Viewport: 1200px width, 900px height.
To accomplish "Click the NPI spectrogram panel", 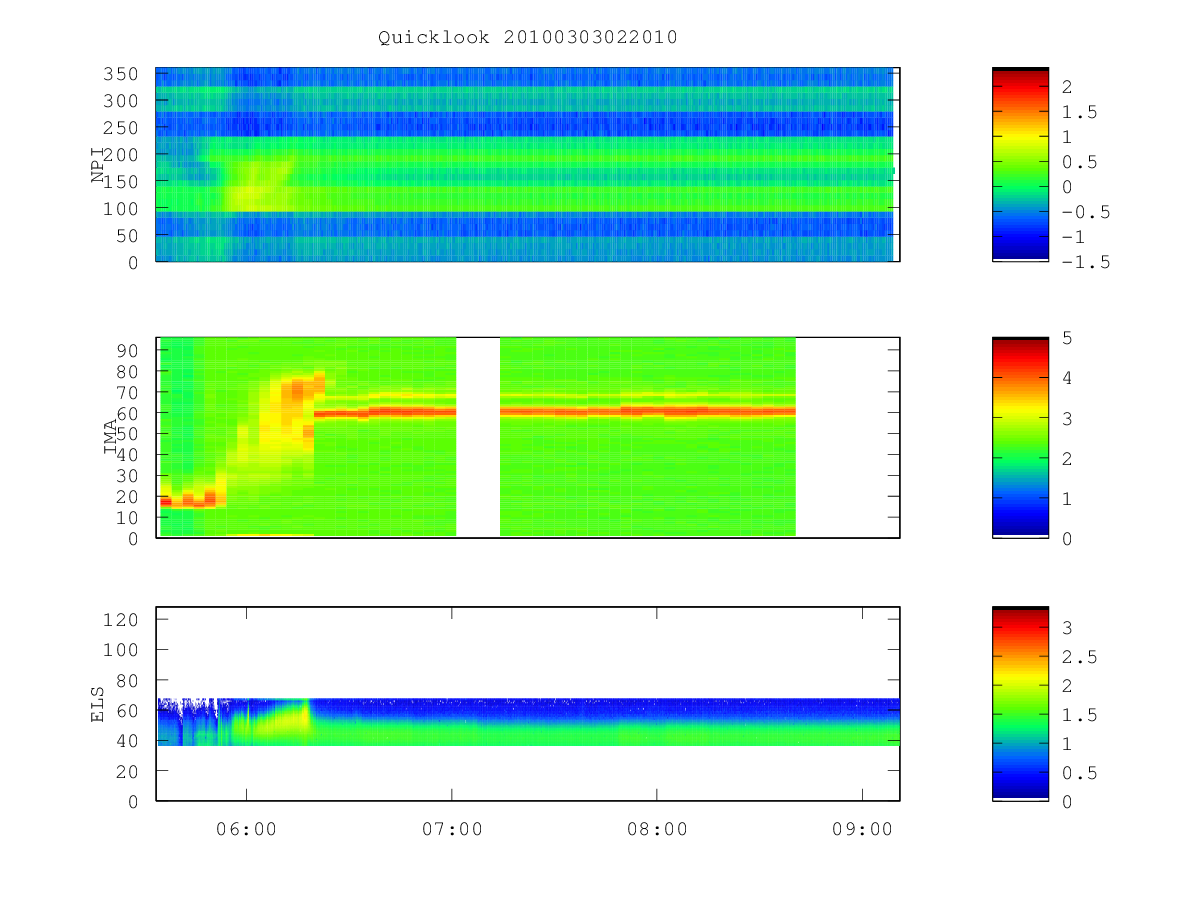I will pos(528,165).
